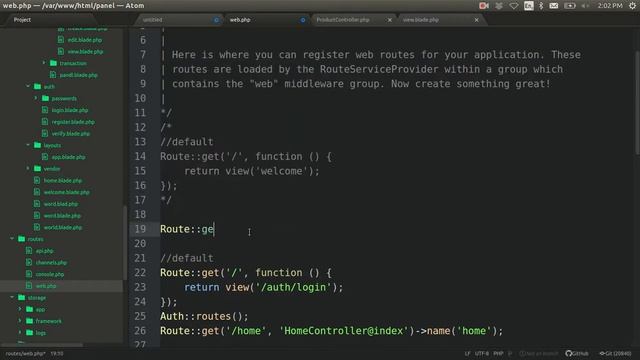Click the tree view horizontal scrollbar
This screenshot has height=360, width=640.
click(x=42, y=345)
